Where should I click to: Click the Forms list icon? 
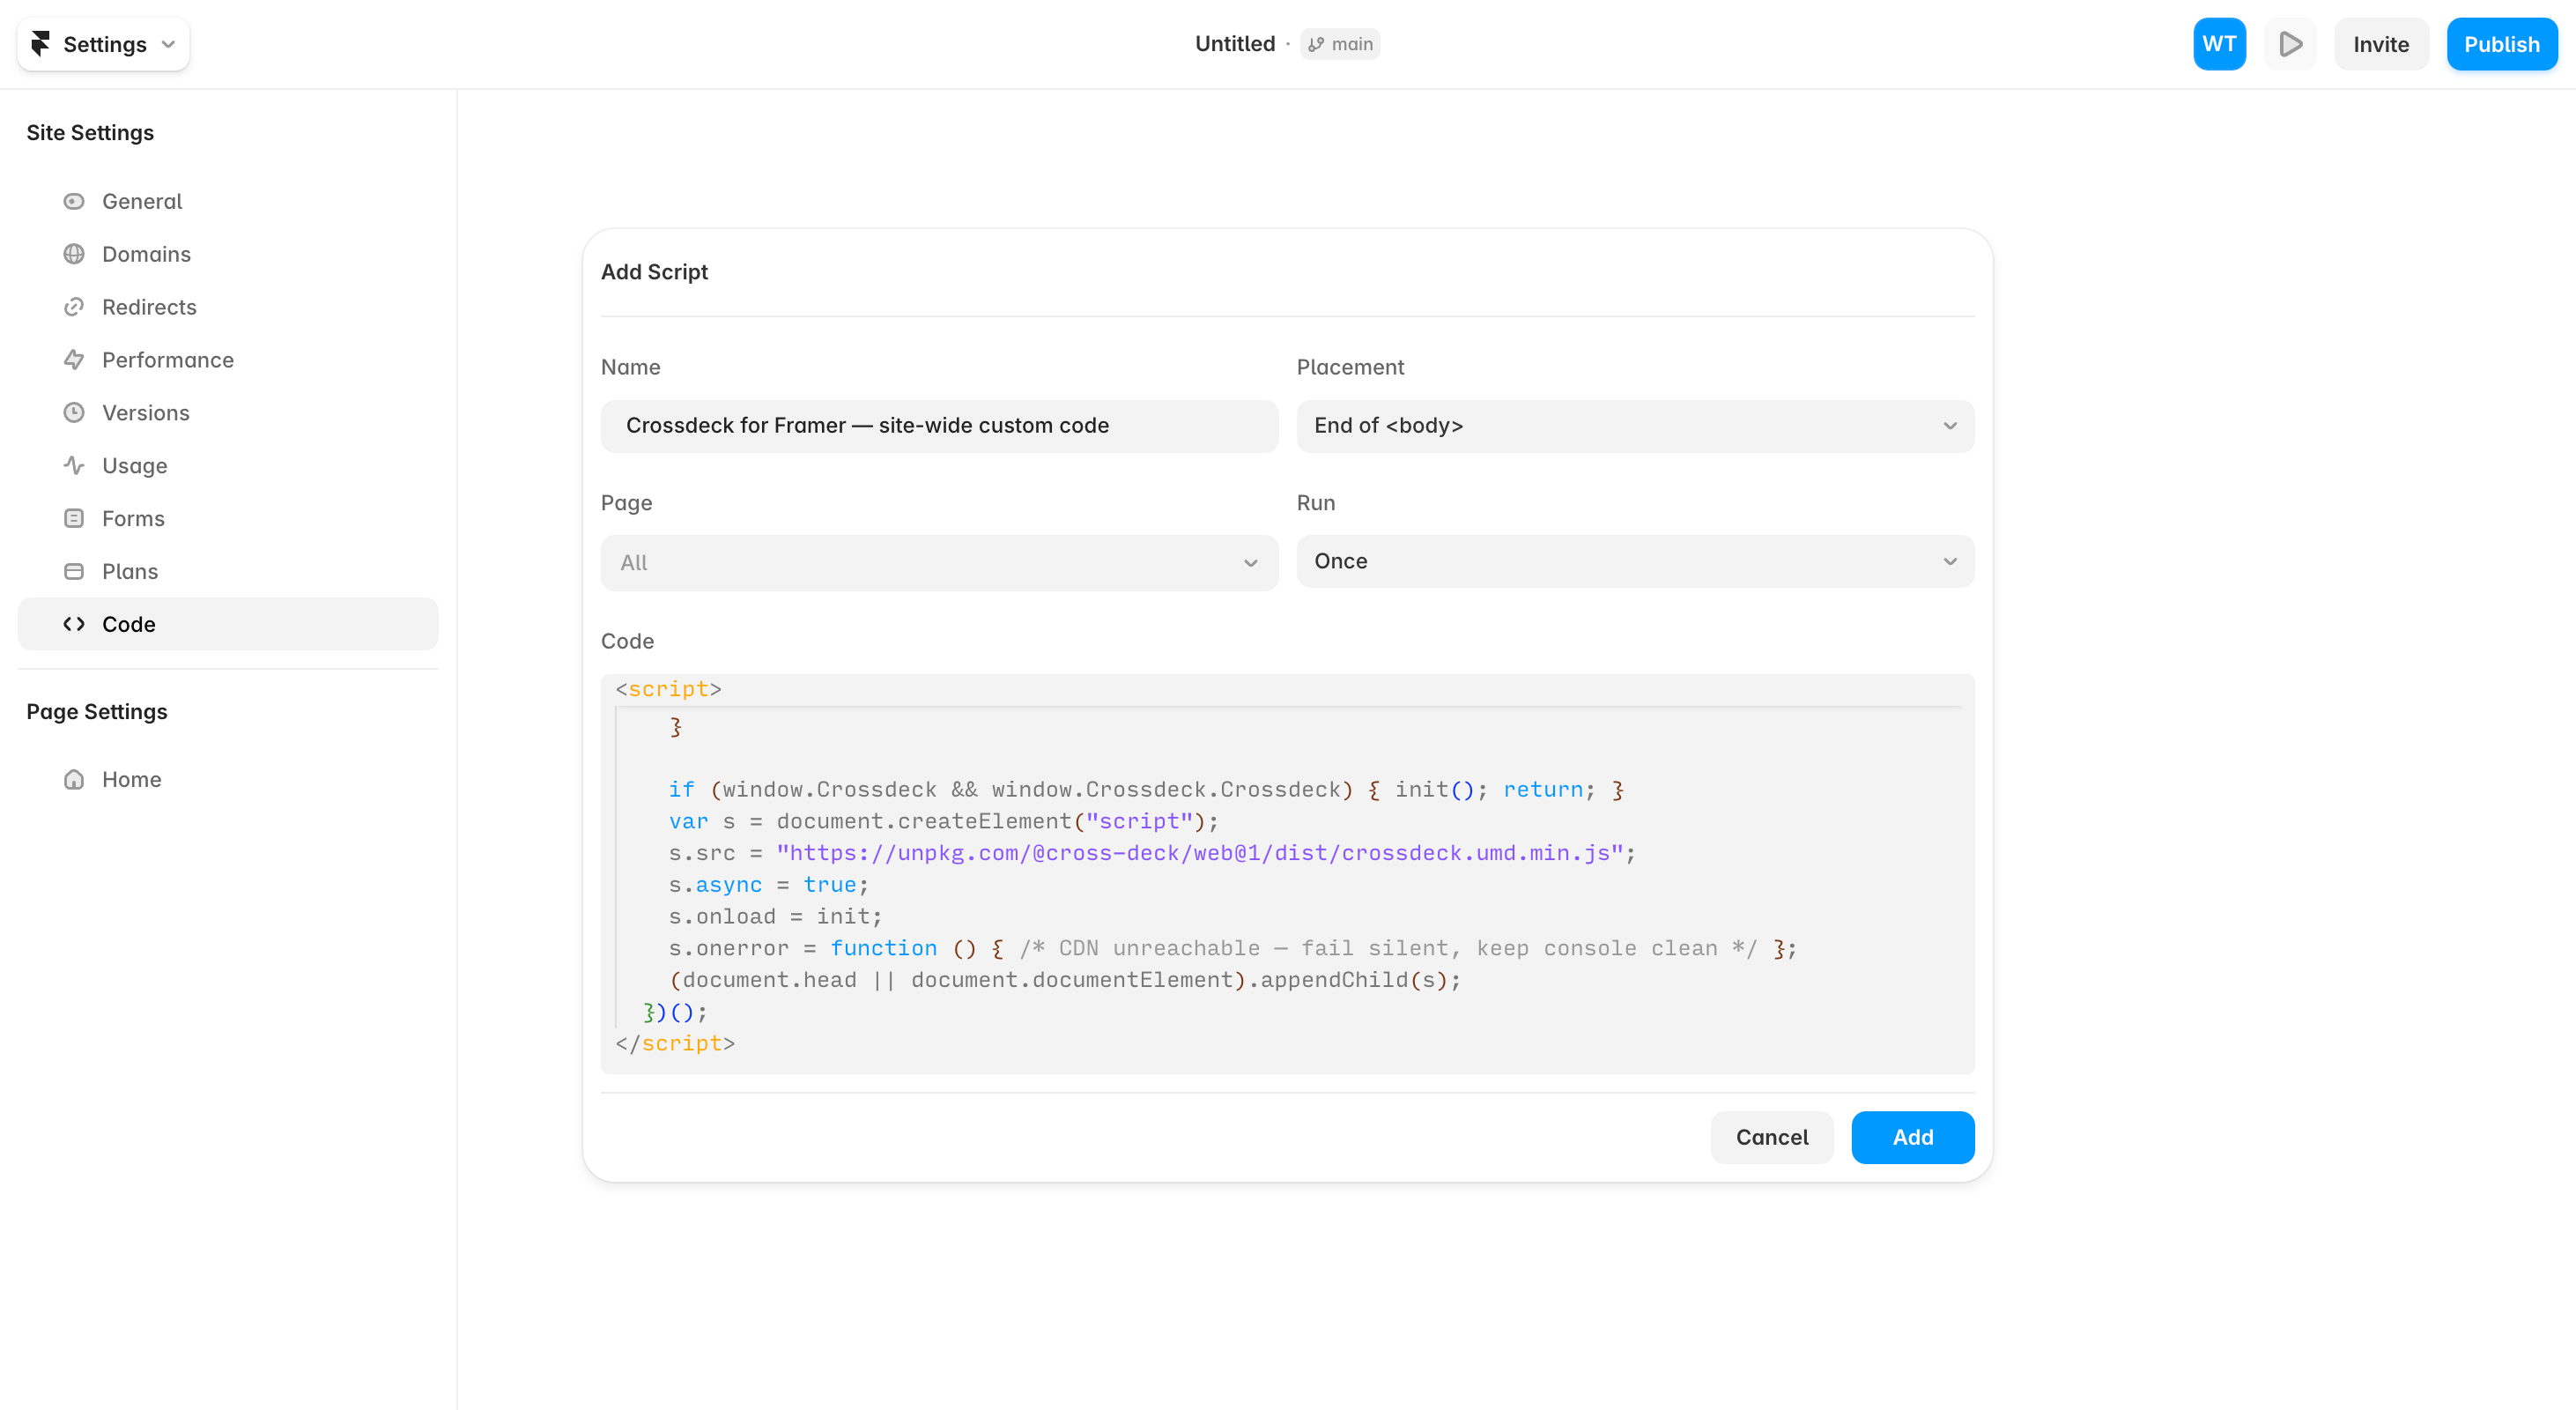point(74,518)
